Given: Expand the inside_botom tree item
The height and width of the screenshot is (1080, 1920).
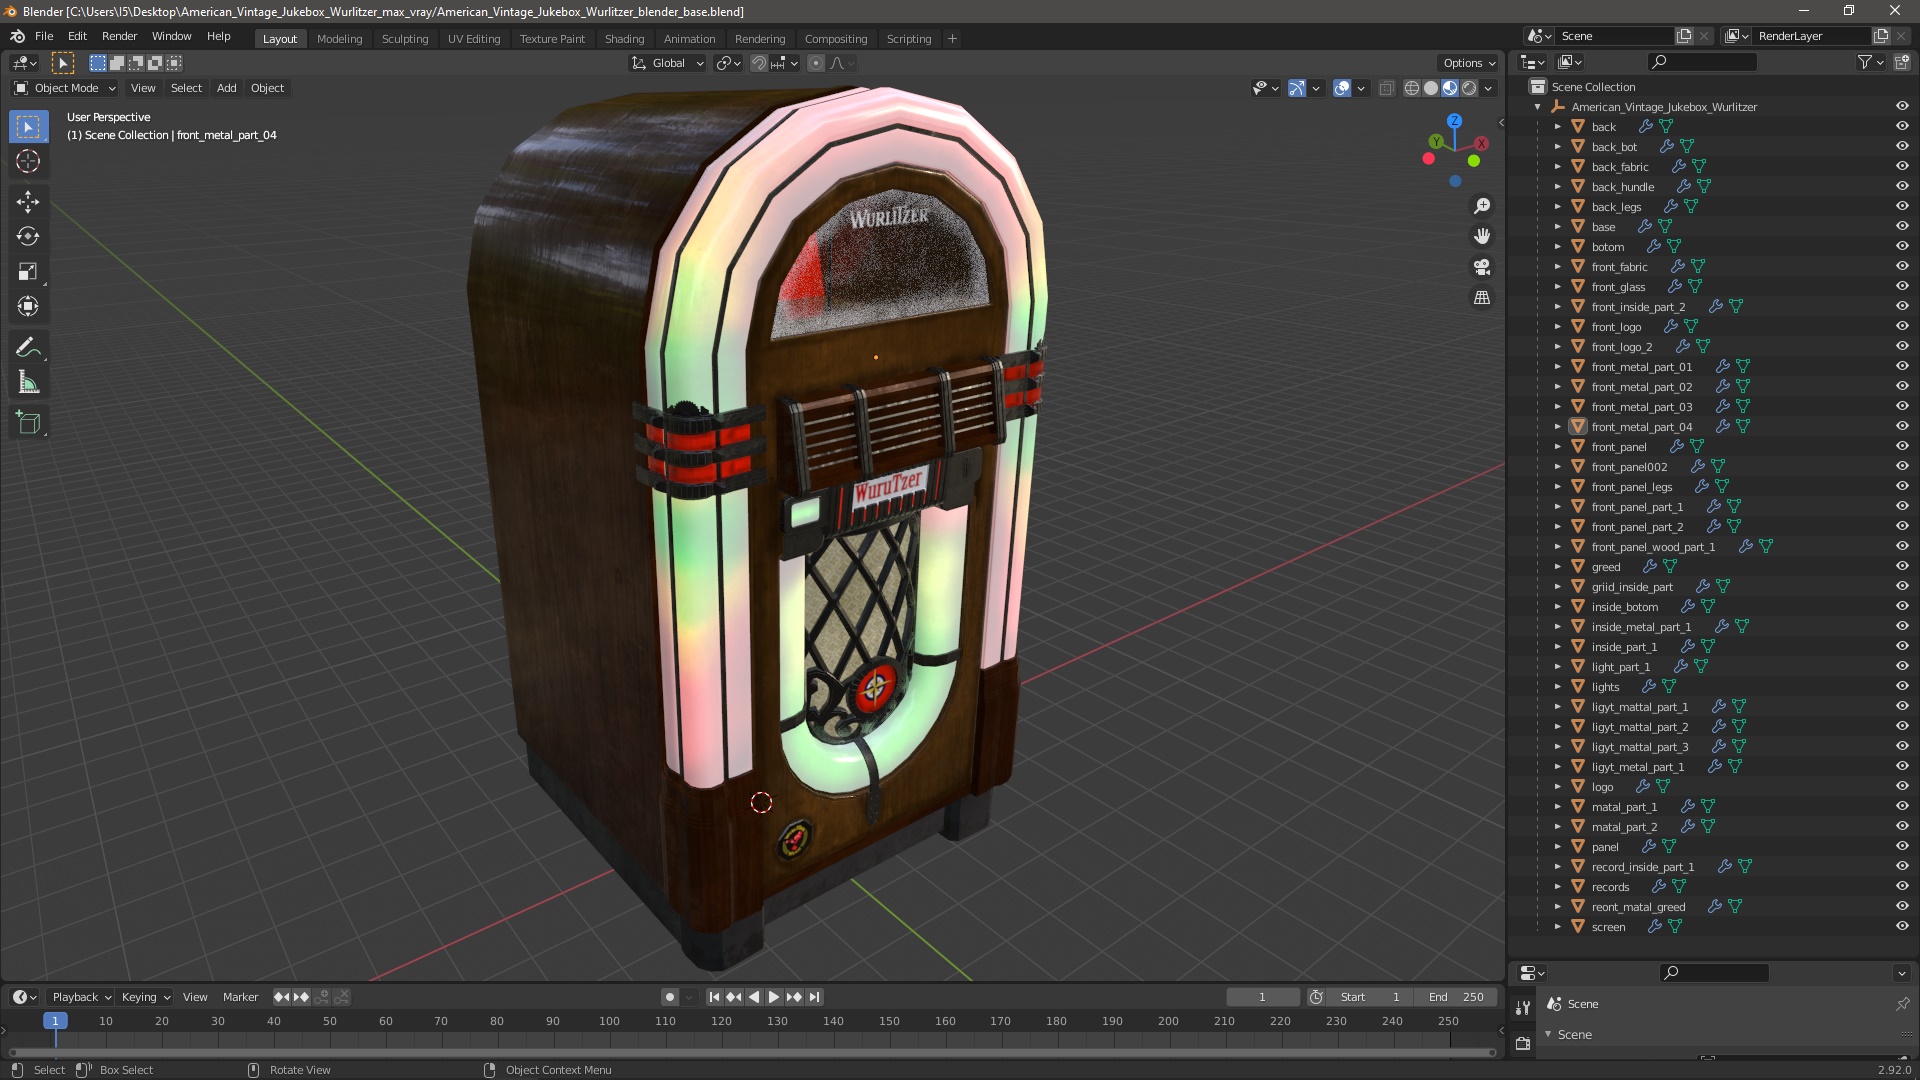Looking at the screenshot, I should click(1557, 607).
